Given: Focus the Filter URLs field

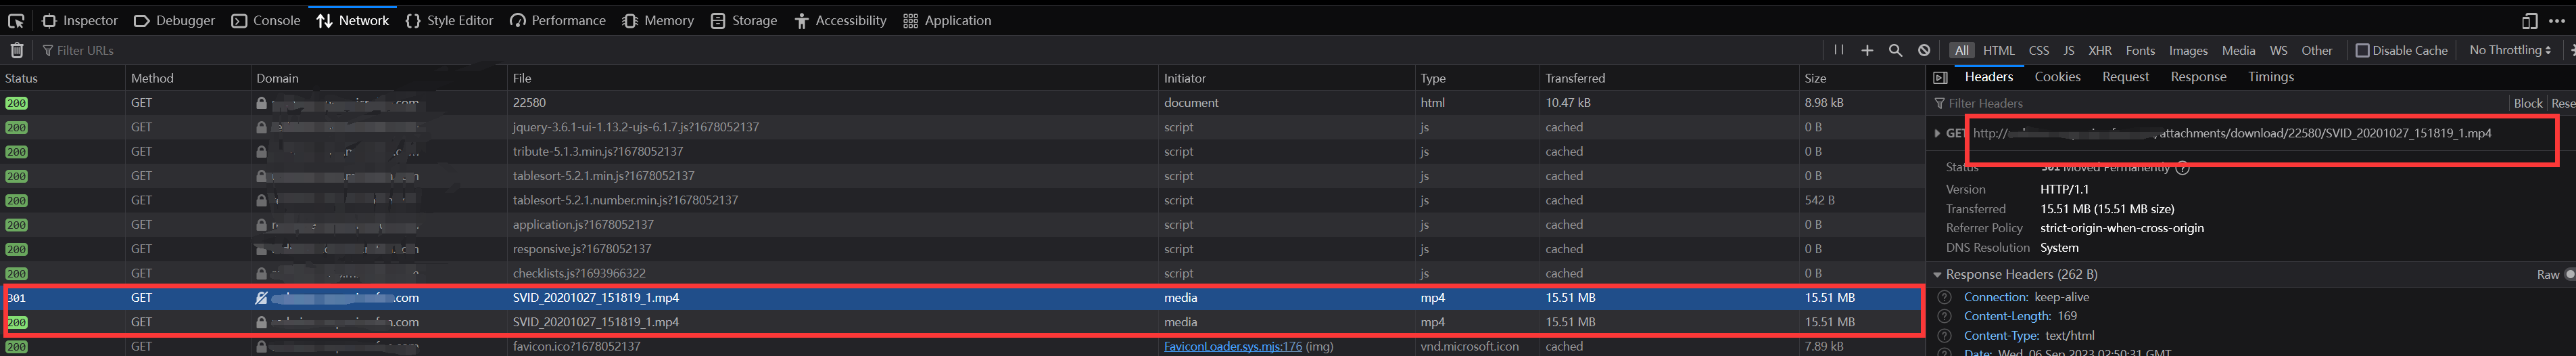Looking at the screenshot, I should 930,50.
